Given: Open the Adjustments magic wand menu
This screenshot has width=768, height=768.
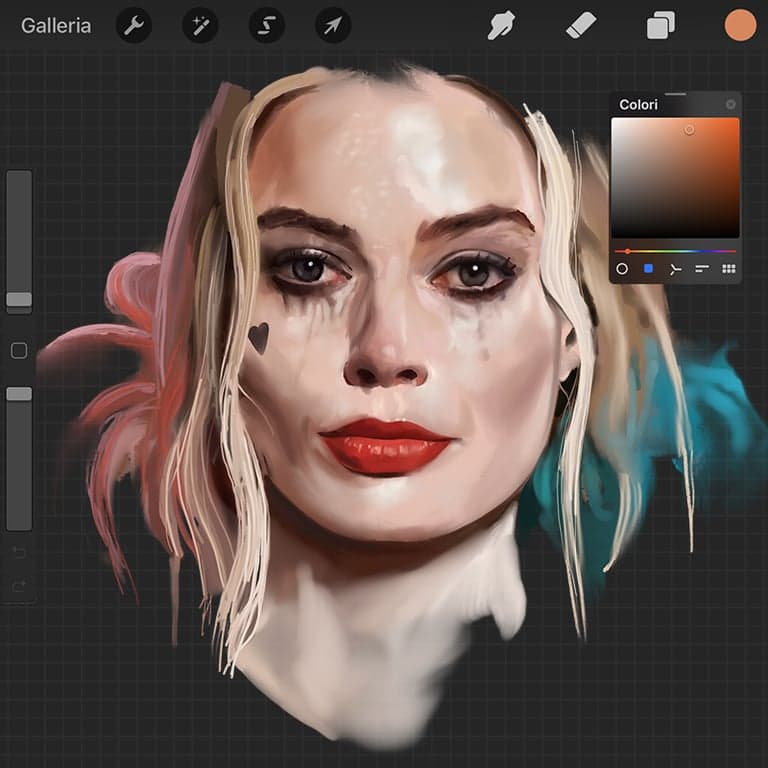Looking at the screenshot, I should click(200, 25).
